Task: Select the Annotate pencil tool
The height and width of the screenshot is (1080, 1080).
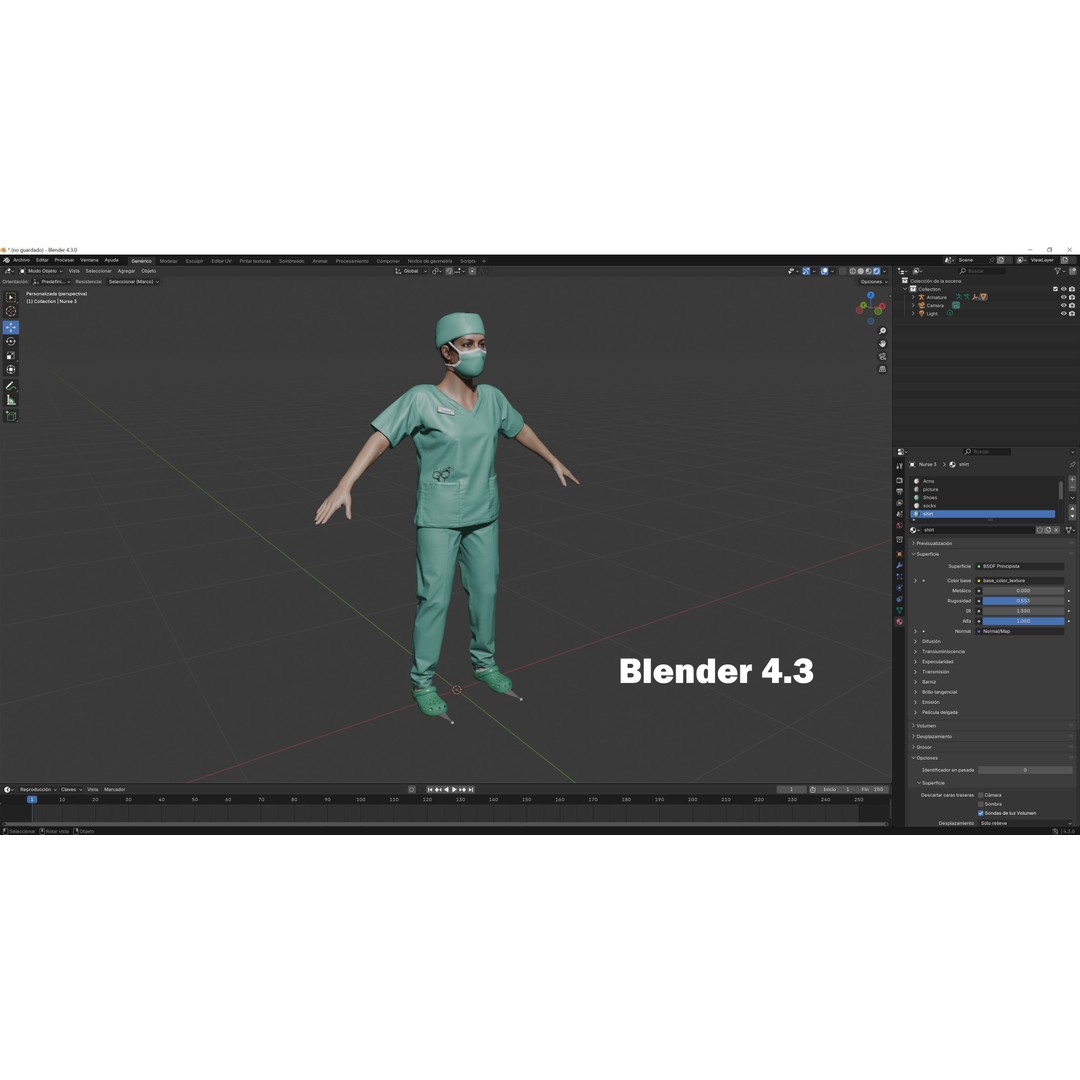Action: tap(10, 386)
